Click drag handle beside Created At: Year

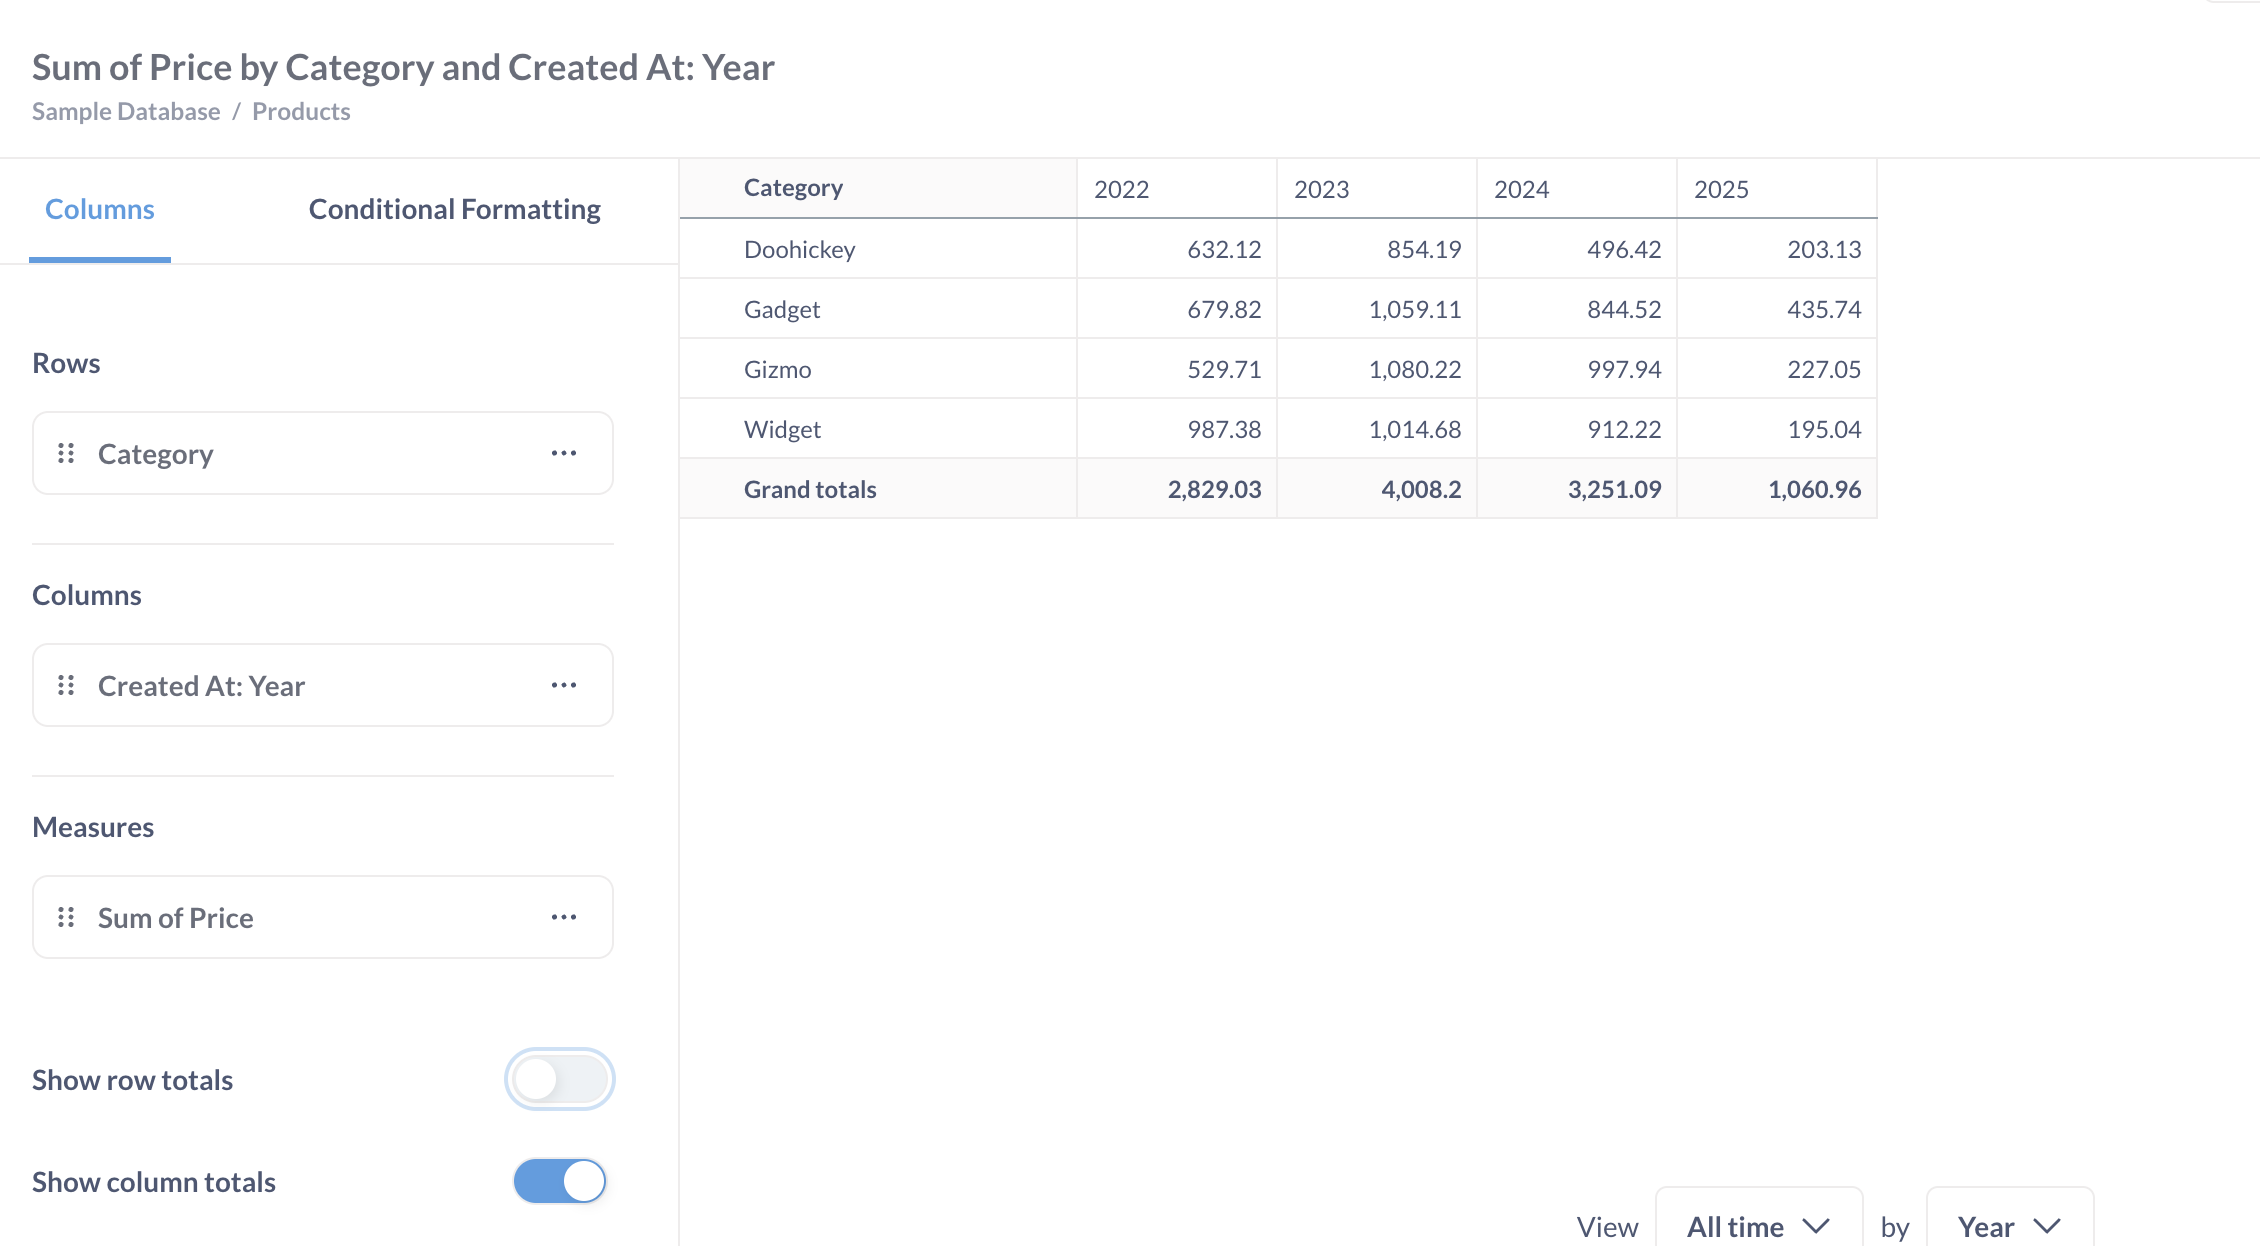pyautogui.click(x=66, y=686)
